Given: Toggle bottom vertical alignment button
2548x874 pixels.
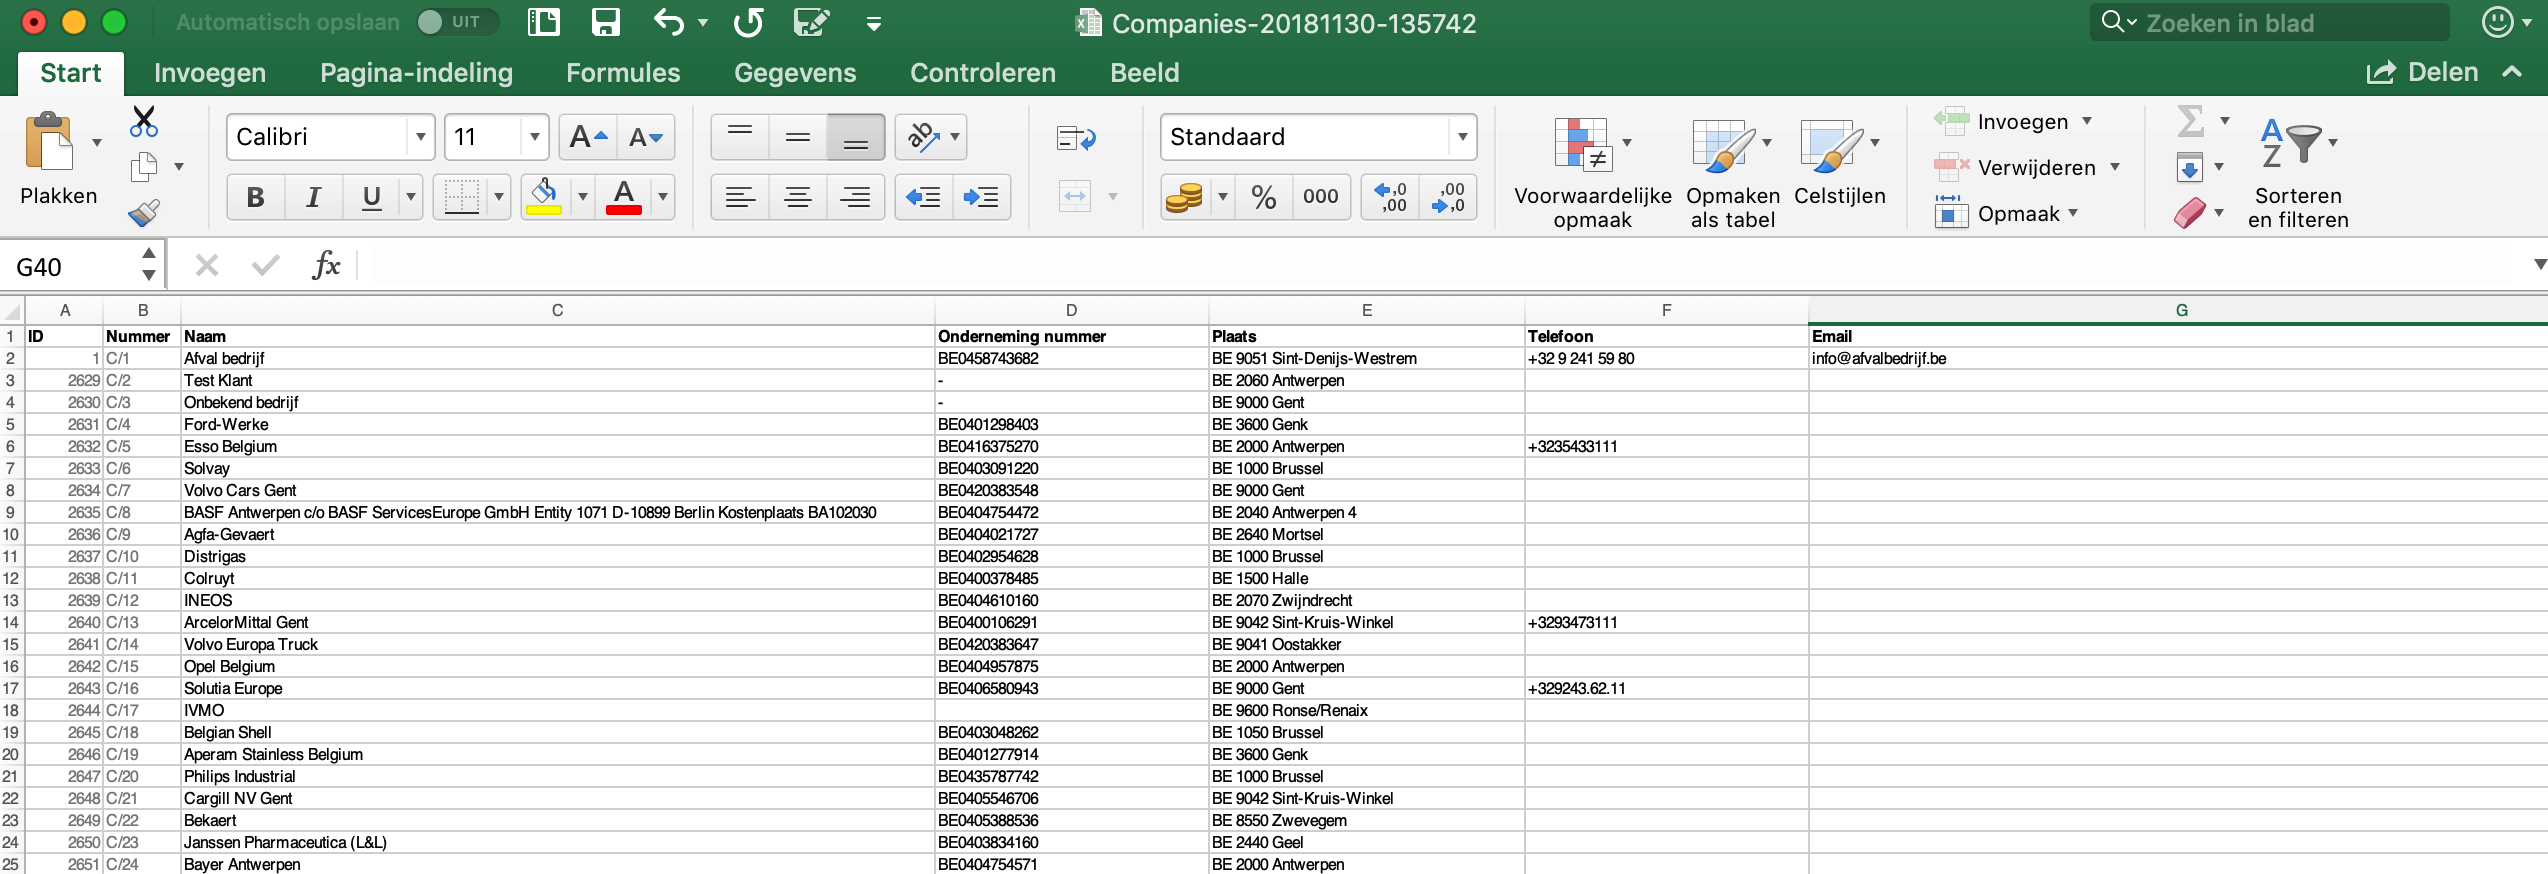Looking at the screenshot, I should tap(856, 137).
